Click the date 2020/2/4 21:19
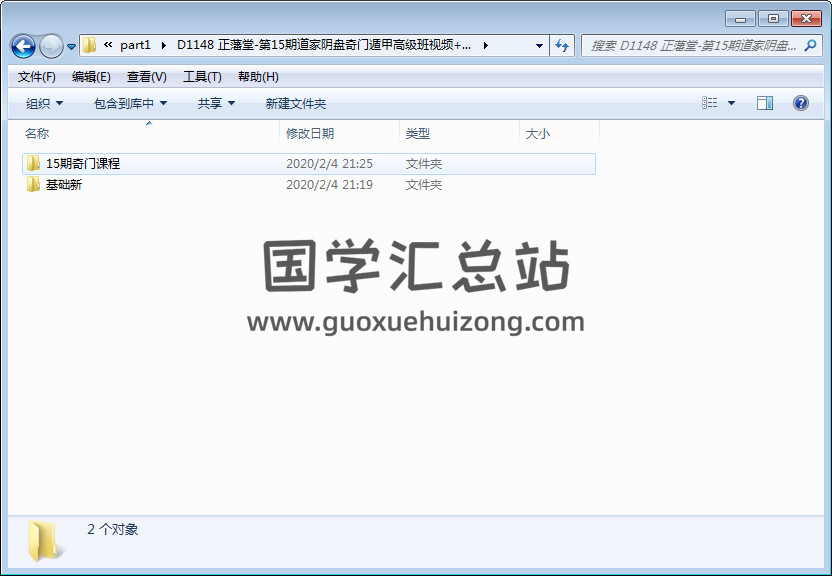The height and width of the screenshot is (576, 832). [329, 185]
